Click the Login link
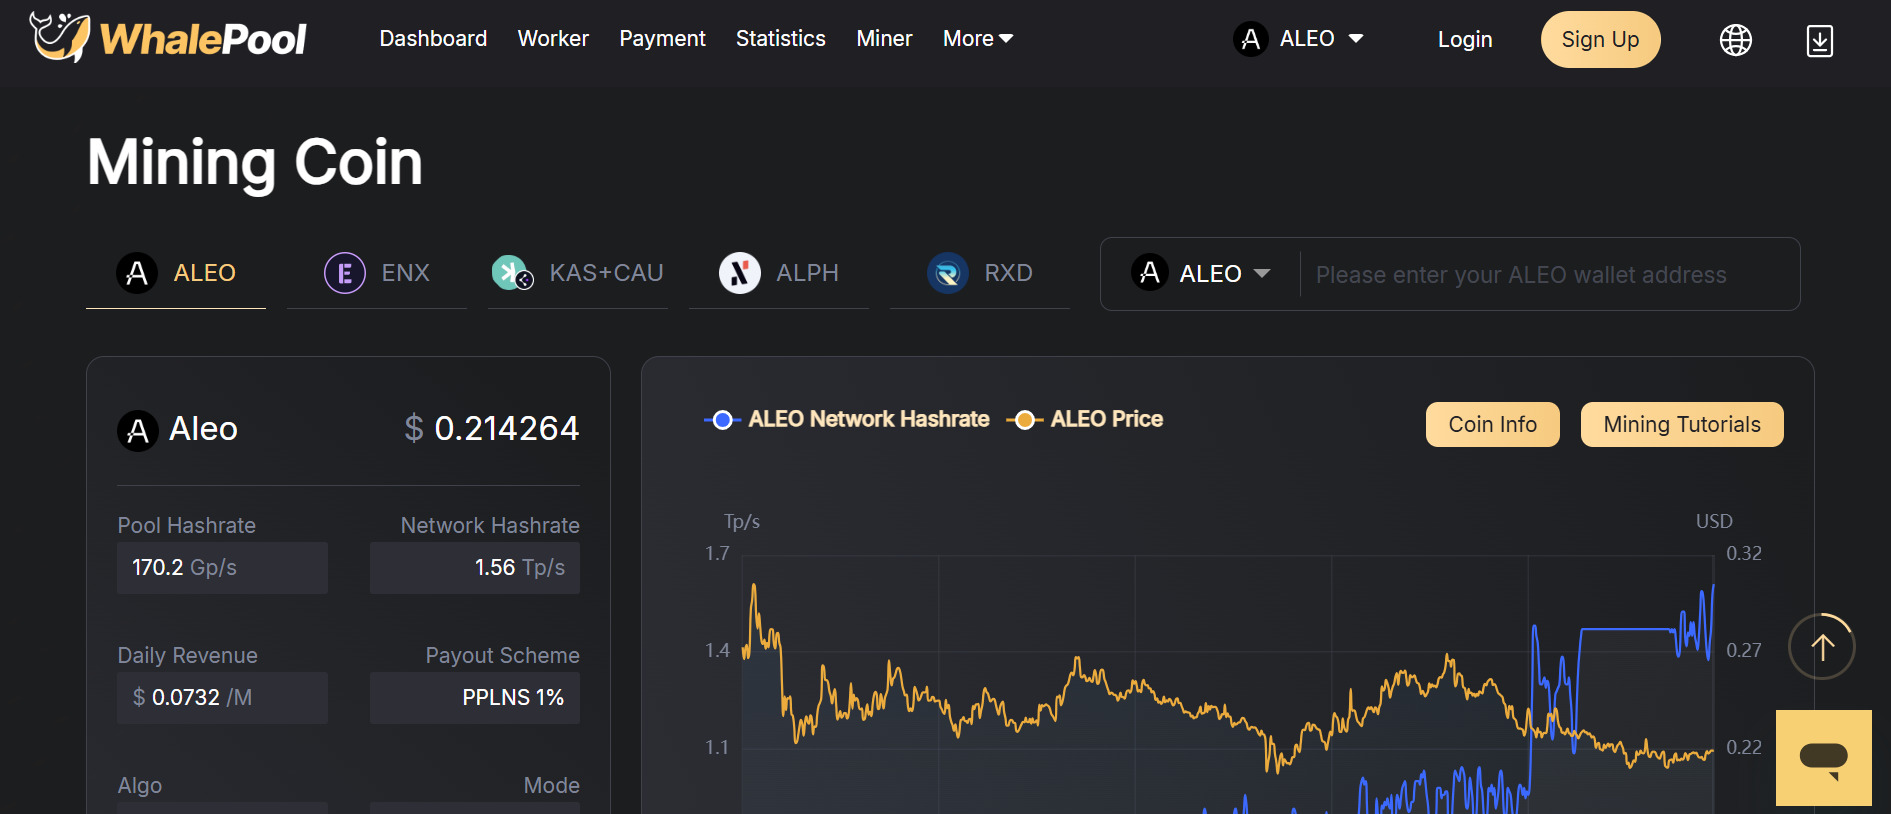 pos(1465,40)
